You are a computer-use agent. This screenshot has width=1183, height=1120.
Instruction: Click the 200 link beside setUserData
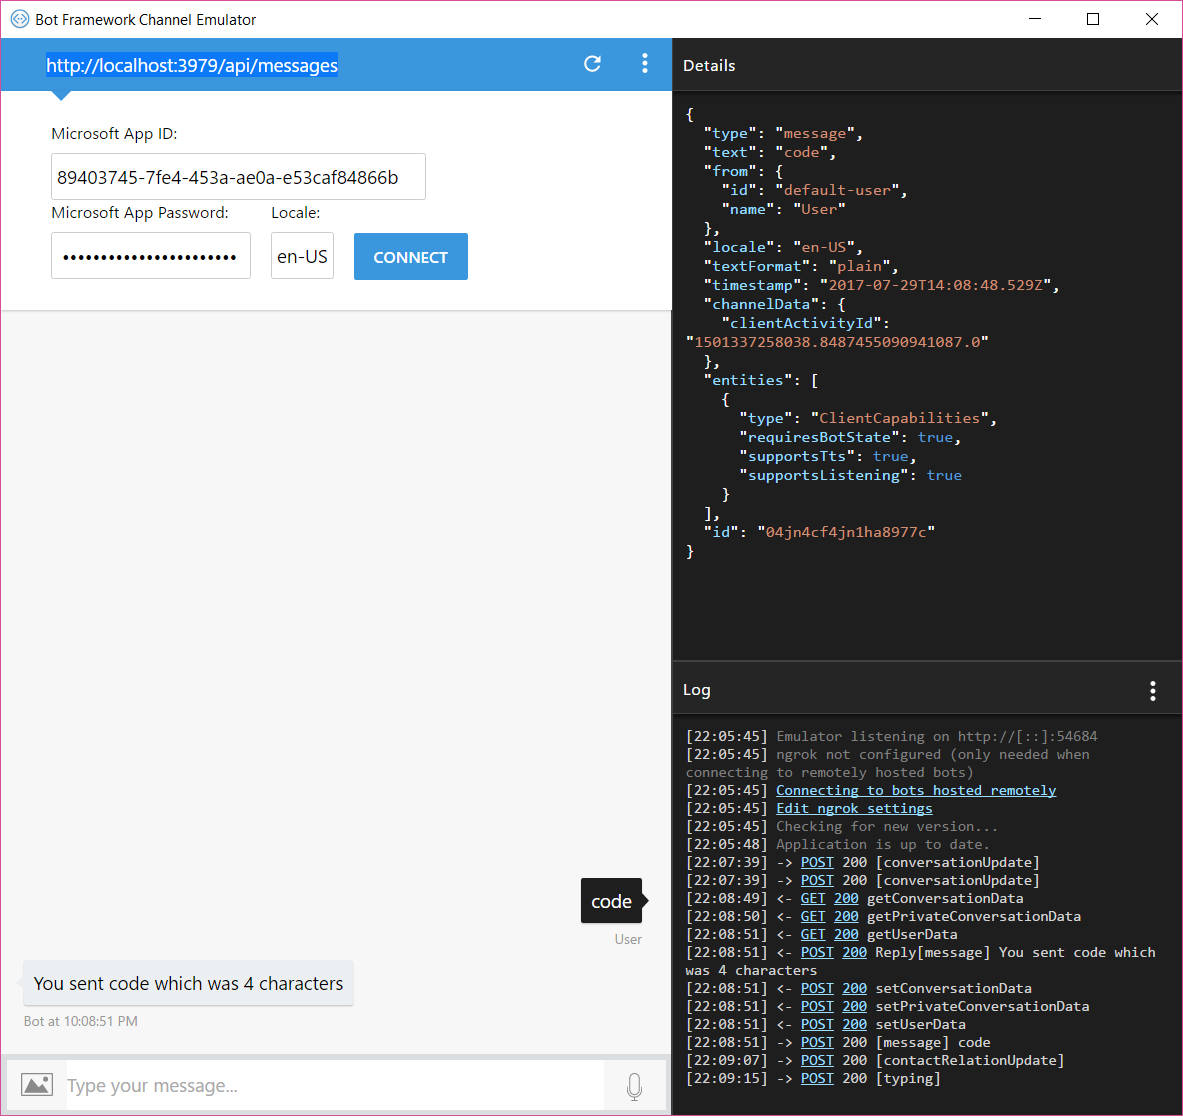tap(854, 1023)
